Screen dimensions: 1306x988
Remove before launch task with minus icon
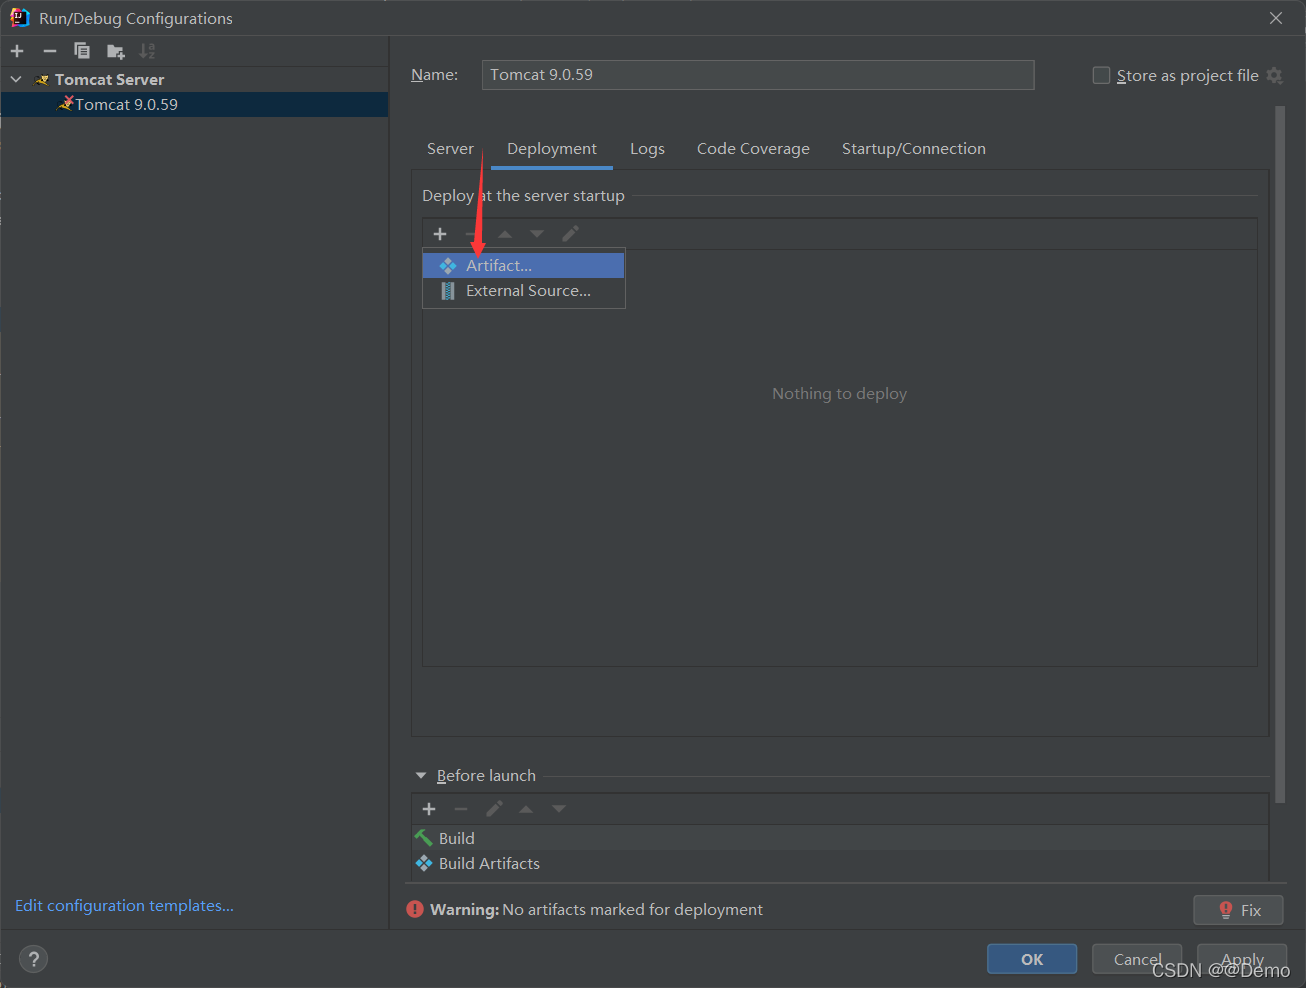point(461,809)
